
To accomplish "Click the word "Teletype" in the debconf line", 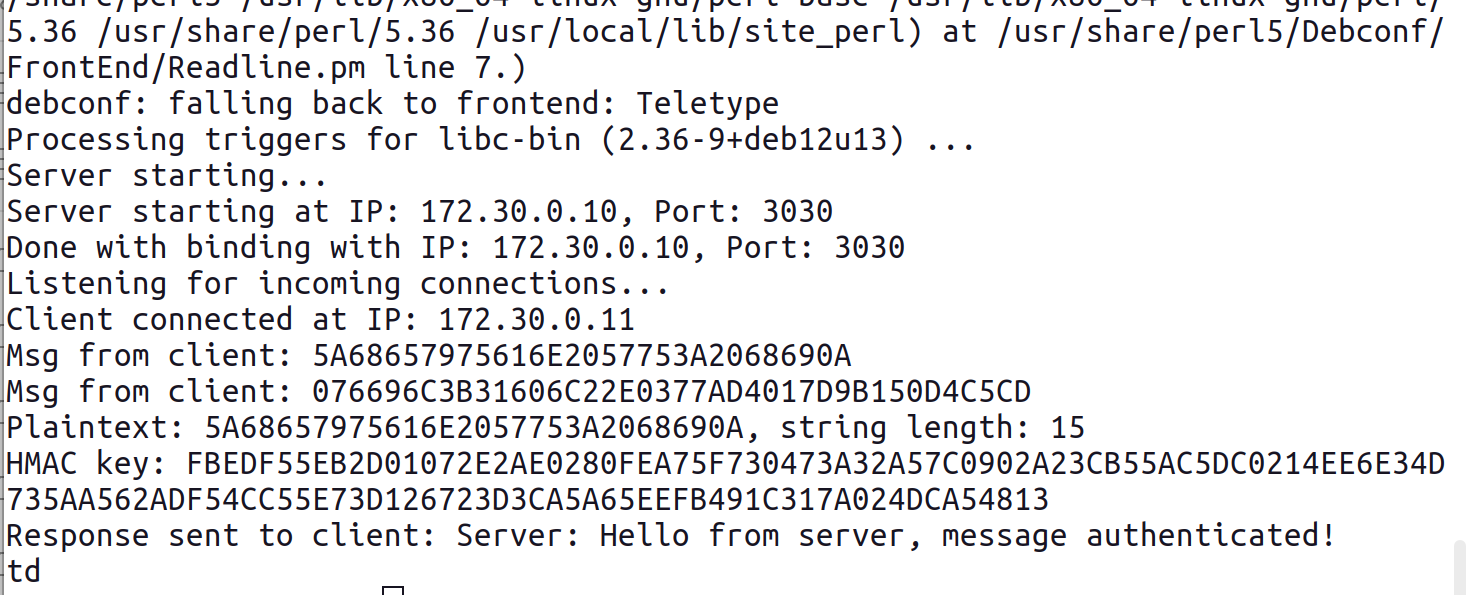I will (707, 104).
